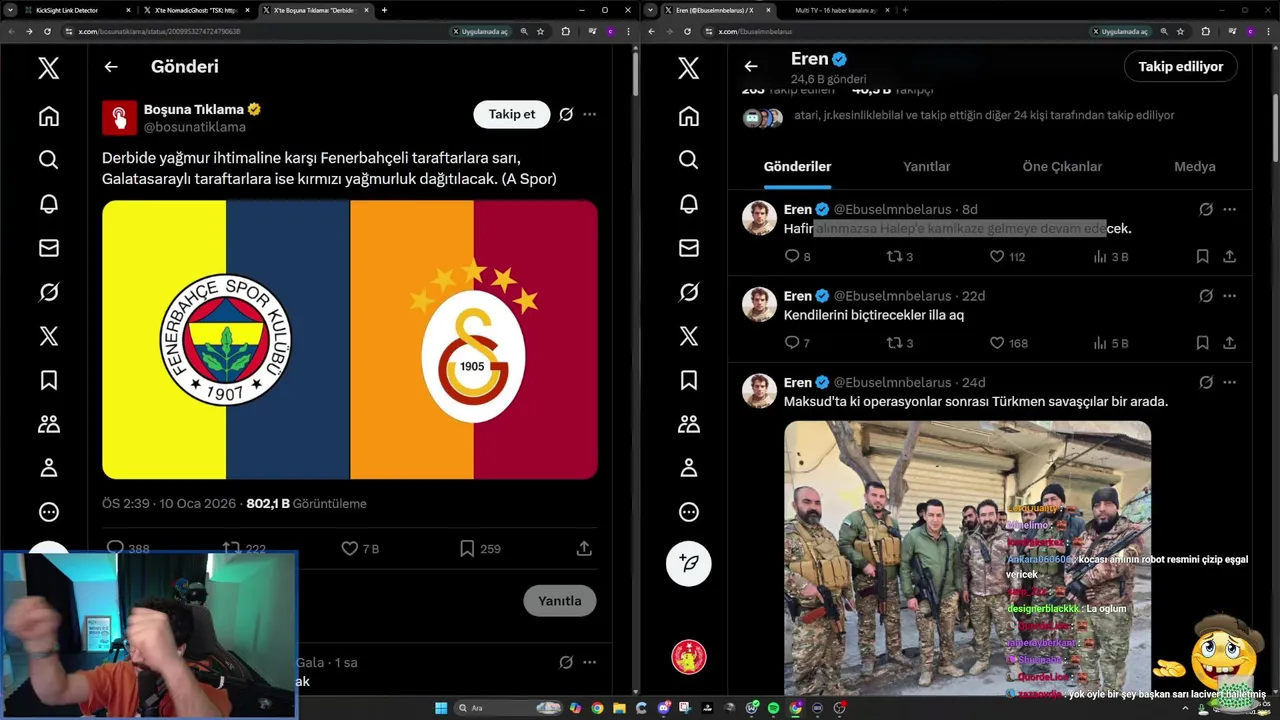The image size is (1280, 720).
Task: Bookmark Eren's Halep kamikaze post
Action: pyautogui.click(x=1203, y=257)
